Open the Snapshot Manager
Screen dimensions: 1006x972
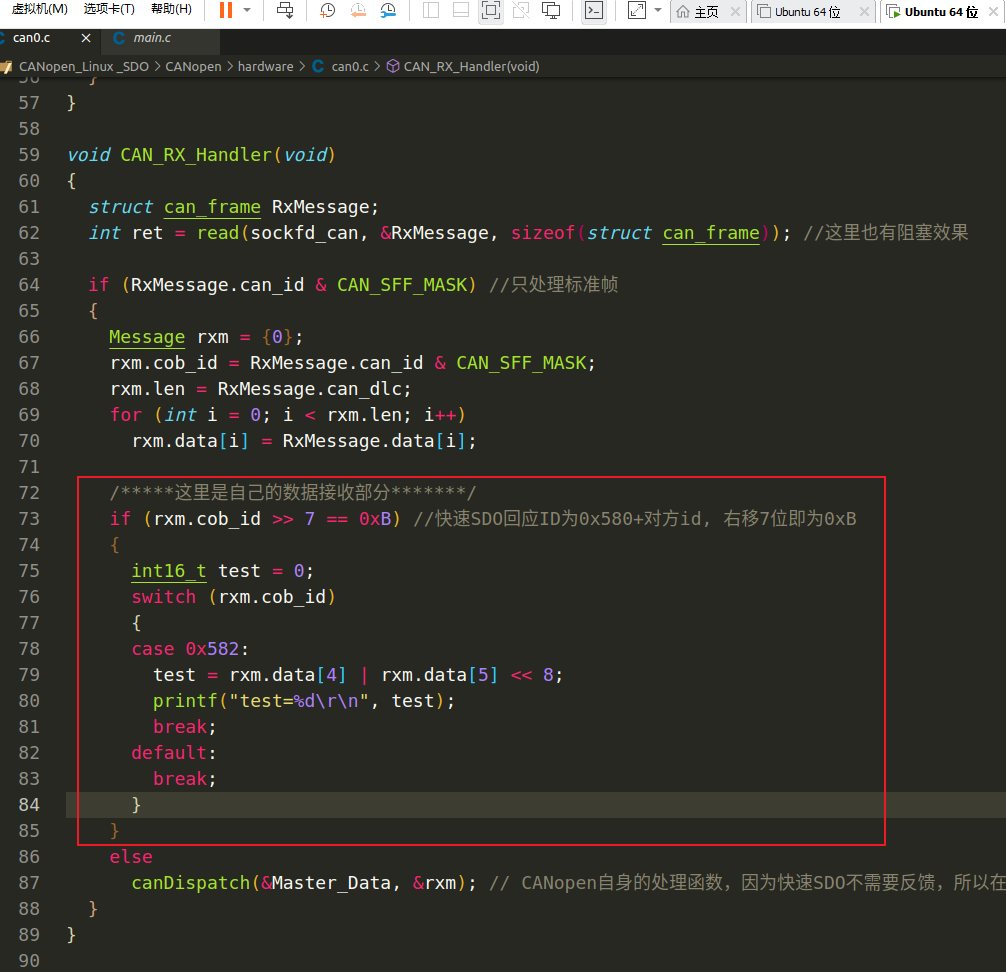click(388, 11)
